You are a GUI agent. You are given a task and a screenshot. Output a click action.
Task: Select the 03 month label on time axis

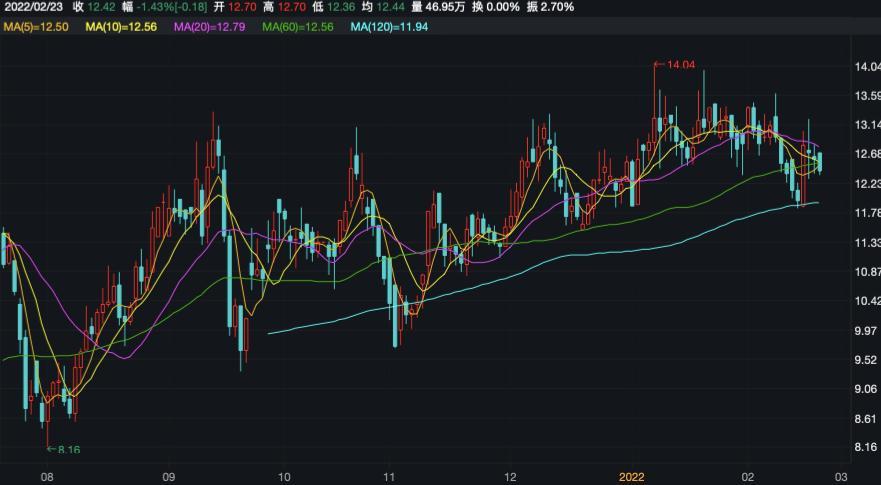tap(841, 477)
